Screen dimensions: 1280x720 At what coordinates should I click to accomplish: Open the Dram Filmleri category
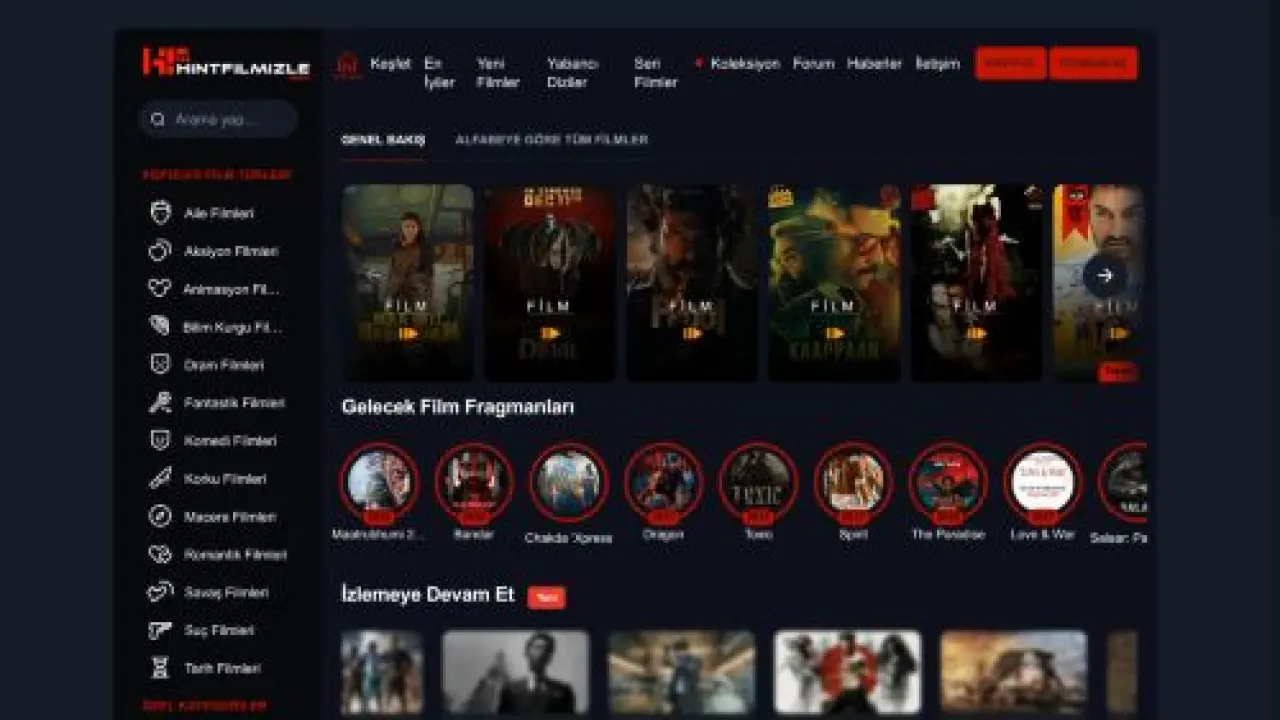tap(224, 365)
